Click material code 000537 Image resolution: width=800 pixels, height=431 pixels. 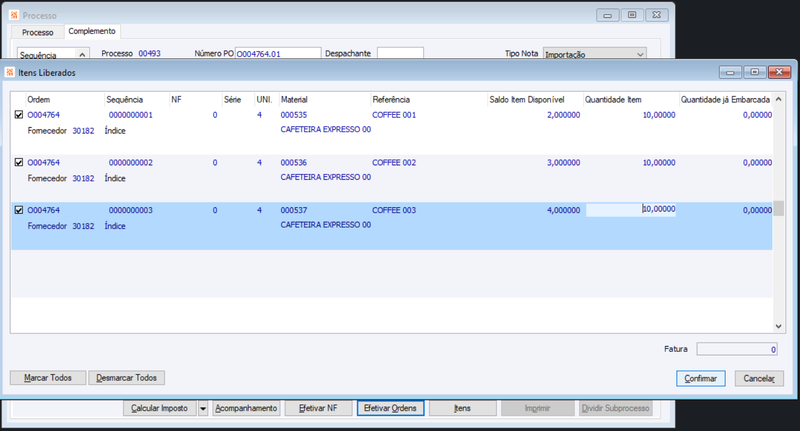coord(294,210)
